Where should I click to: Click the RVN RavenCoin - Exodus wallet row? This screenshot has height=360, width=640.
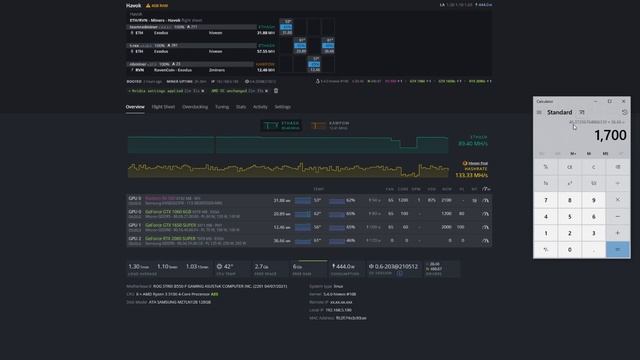(x=202, y=70)
